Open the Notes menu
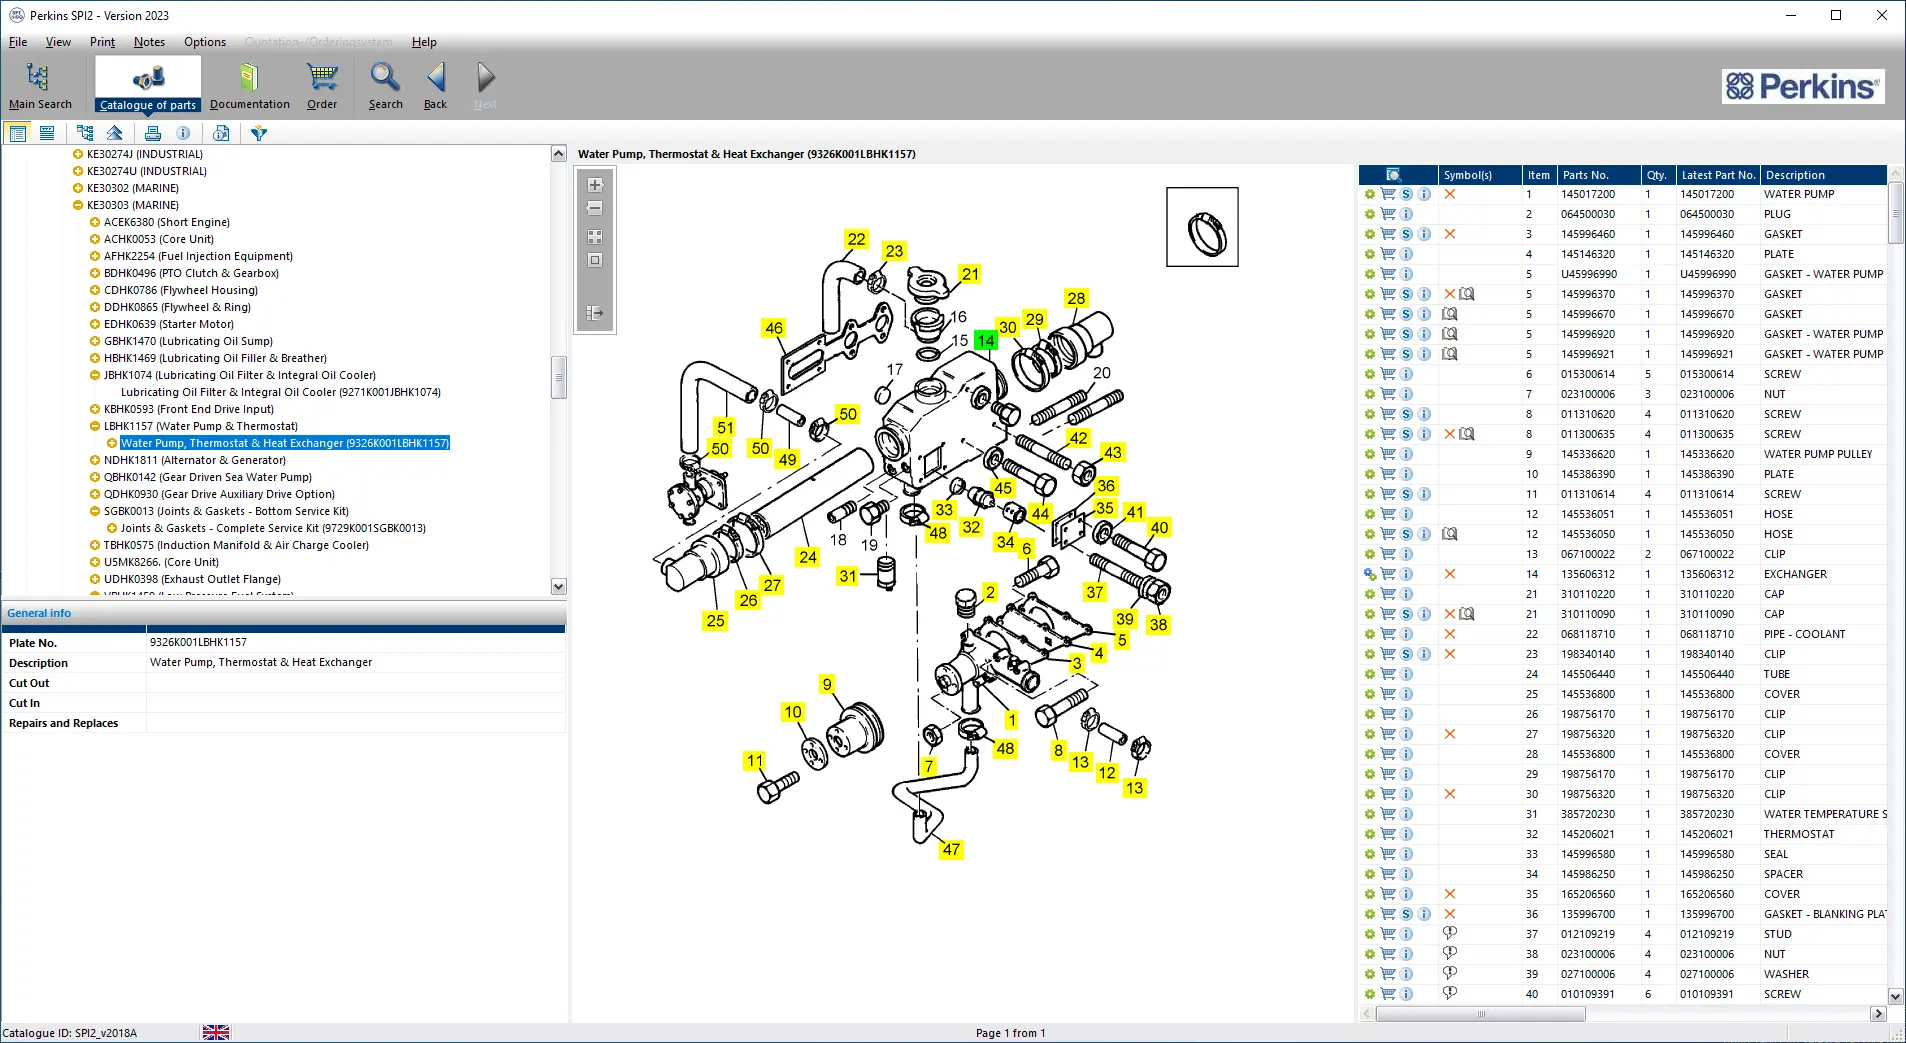 [x=149, y=42]
